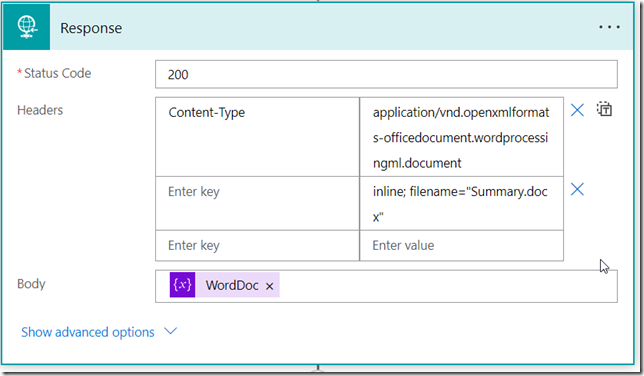Edit the Status Code field with 200

(386, 74)
